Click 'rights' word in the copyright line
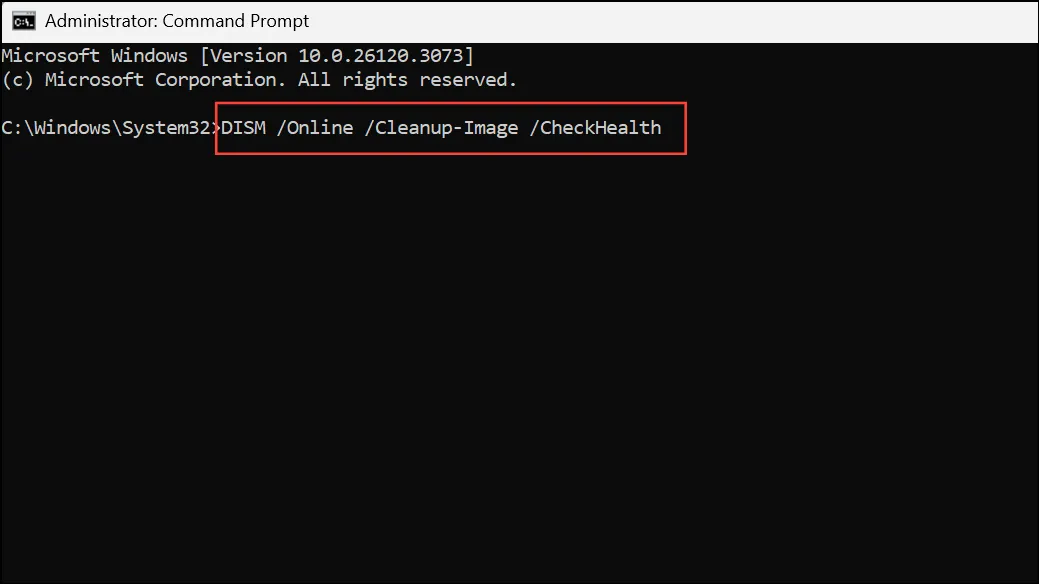Viewport: 1039px width, 584px height. [375, 80]
